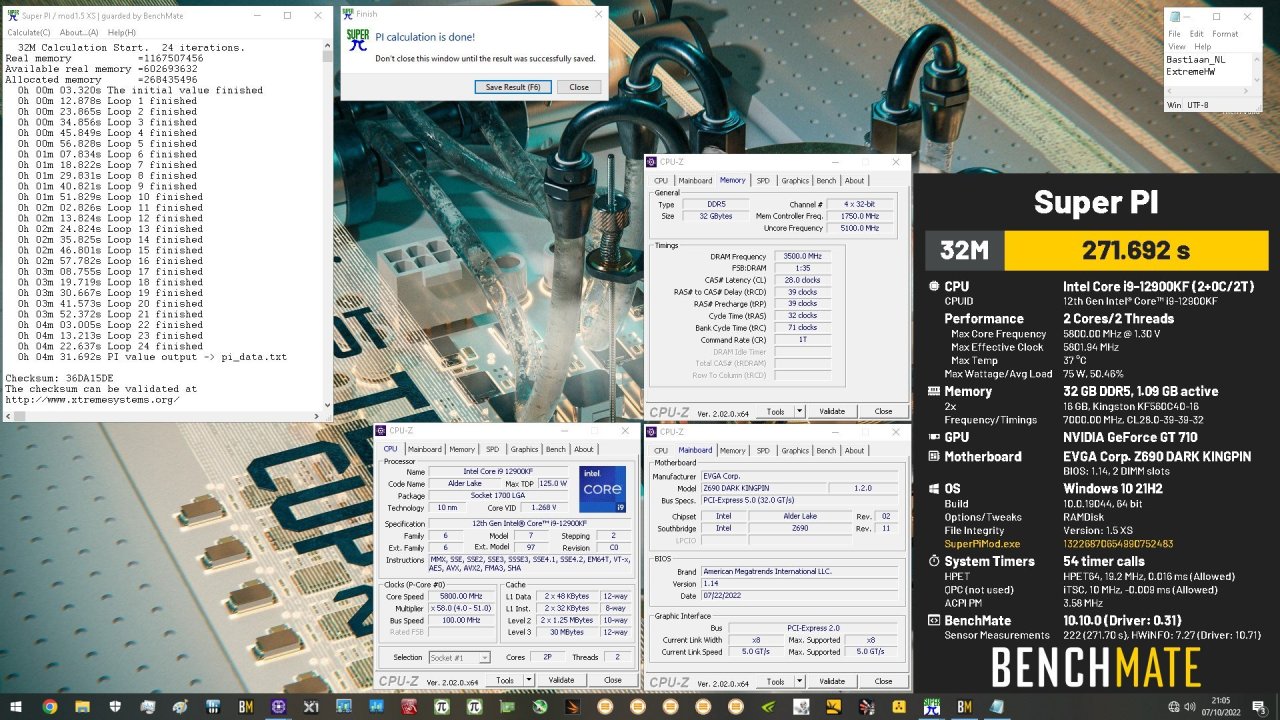The width and height of the screenshot is (1280, 720).
Task: Click the Intel Core i9 logo in CPU-Z
Action: tap(603, 489)
